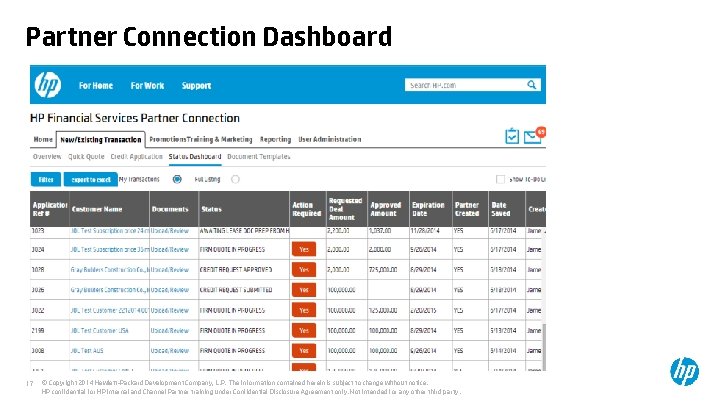
Task: Click Yes action button in row 3024
Action: [x=304, y=249]
